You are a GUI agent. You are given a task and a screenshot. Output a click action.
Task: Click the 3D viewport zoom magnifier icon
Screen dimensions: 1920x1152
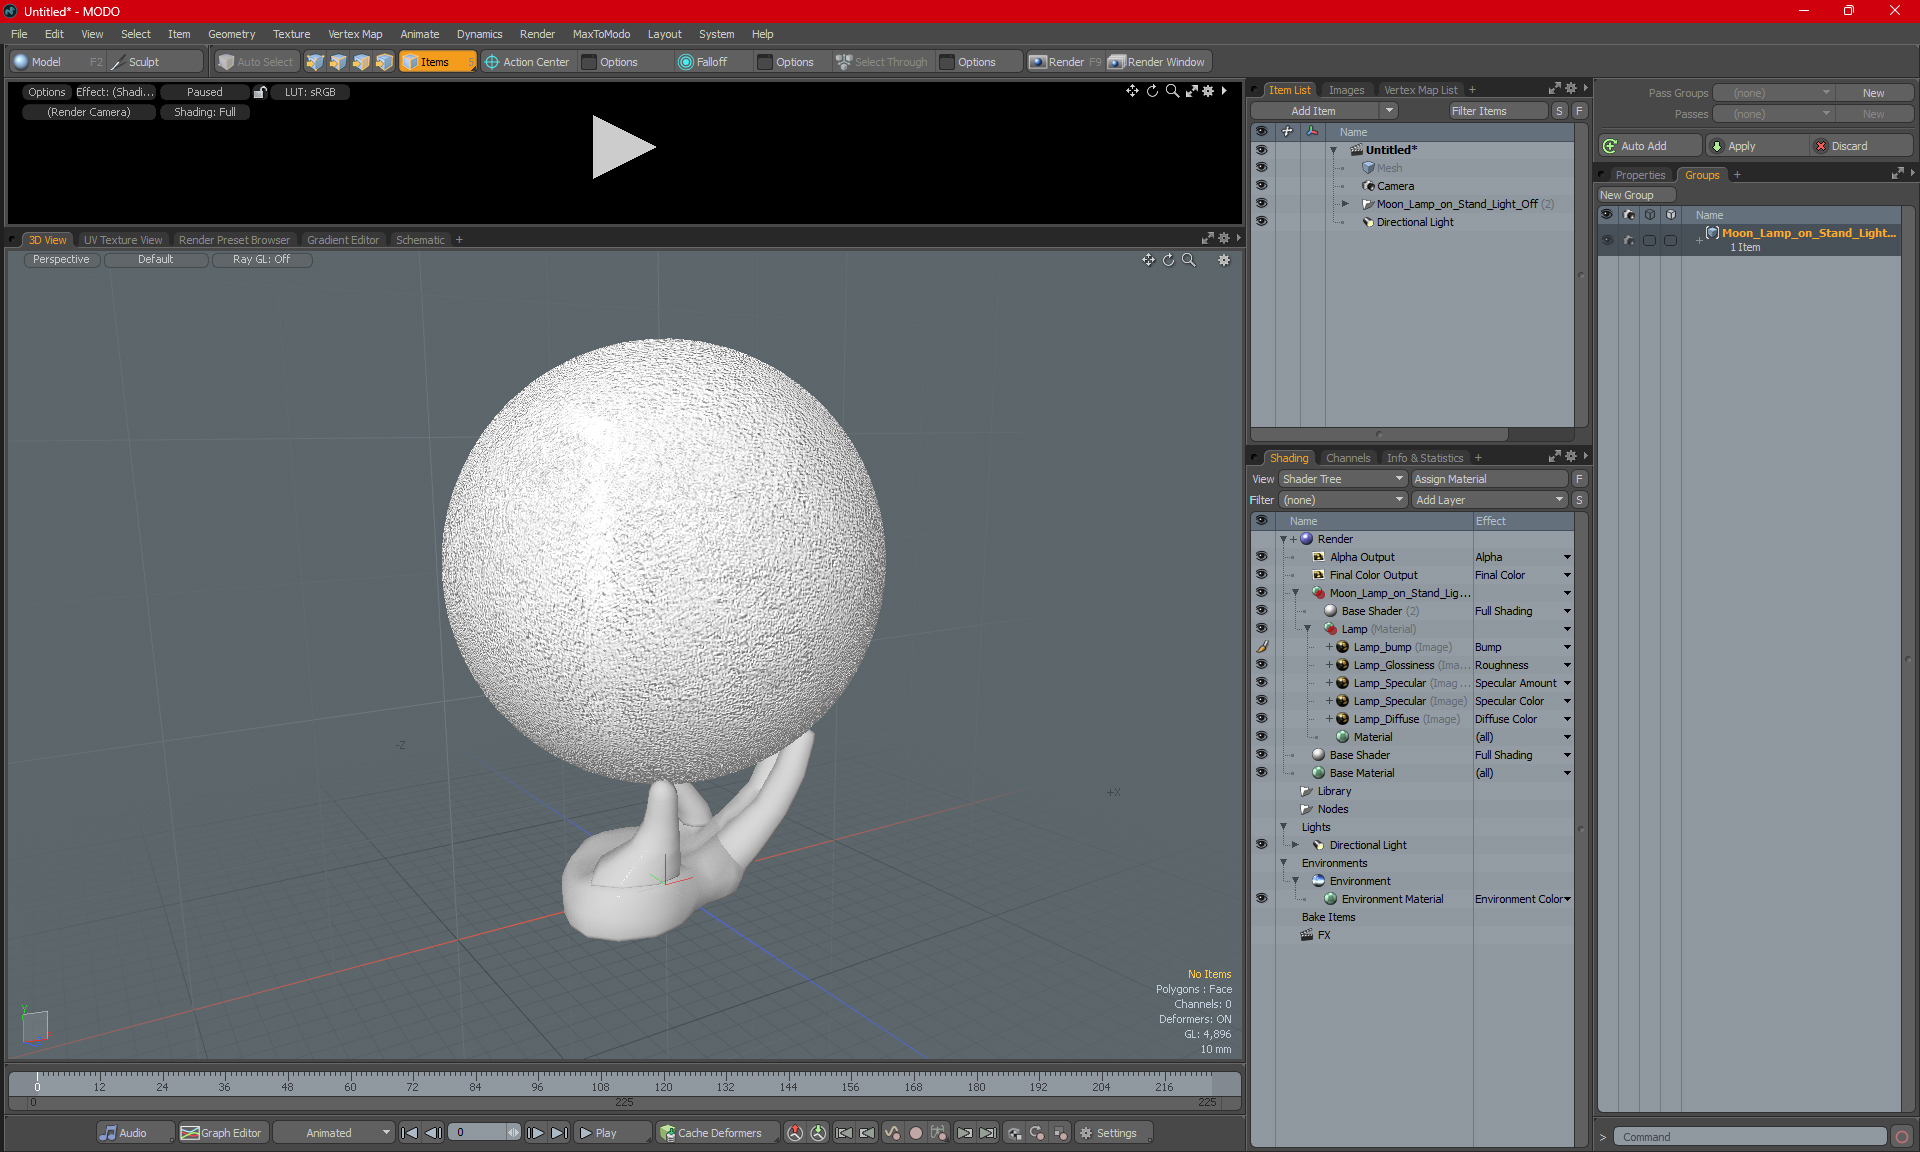(x=1189, y=260)
